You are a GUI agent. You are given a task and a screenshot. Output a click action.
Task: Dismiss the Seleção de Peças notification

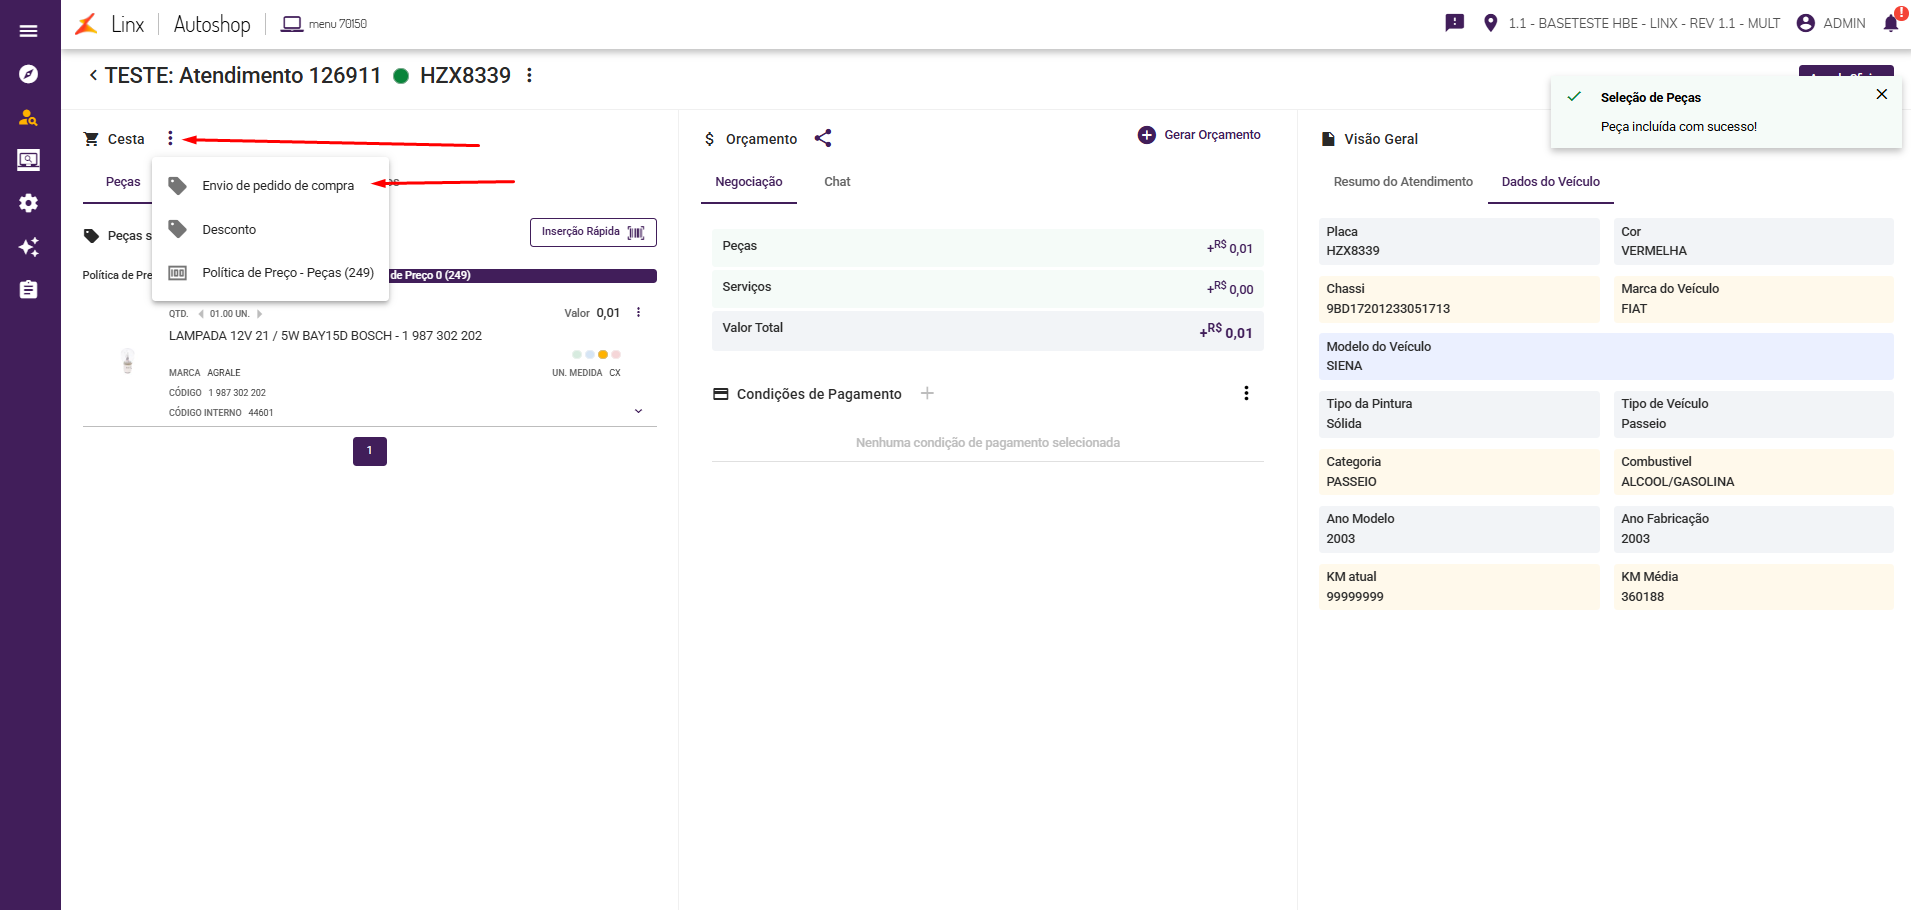[x=1881, y=94]
